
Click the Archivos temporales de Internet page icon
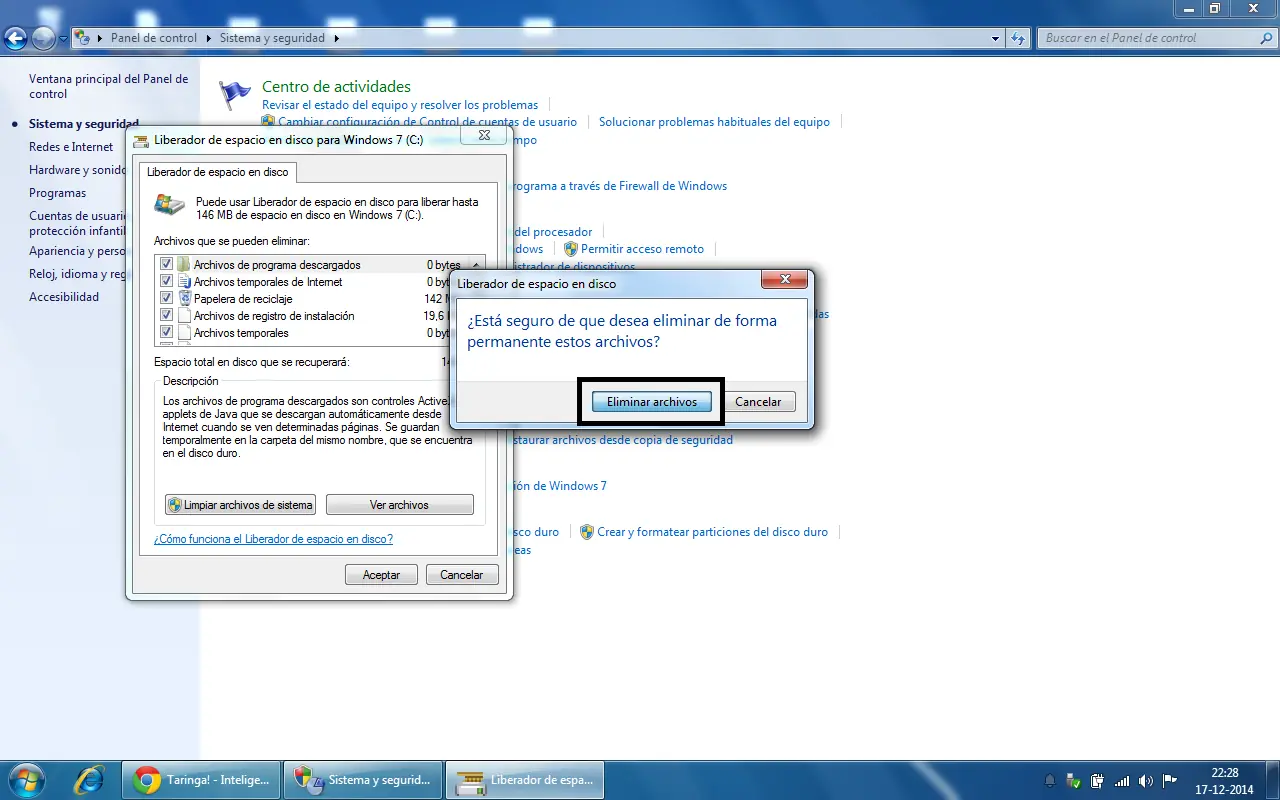coord(184,282)
